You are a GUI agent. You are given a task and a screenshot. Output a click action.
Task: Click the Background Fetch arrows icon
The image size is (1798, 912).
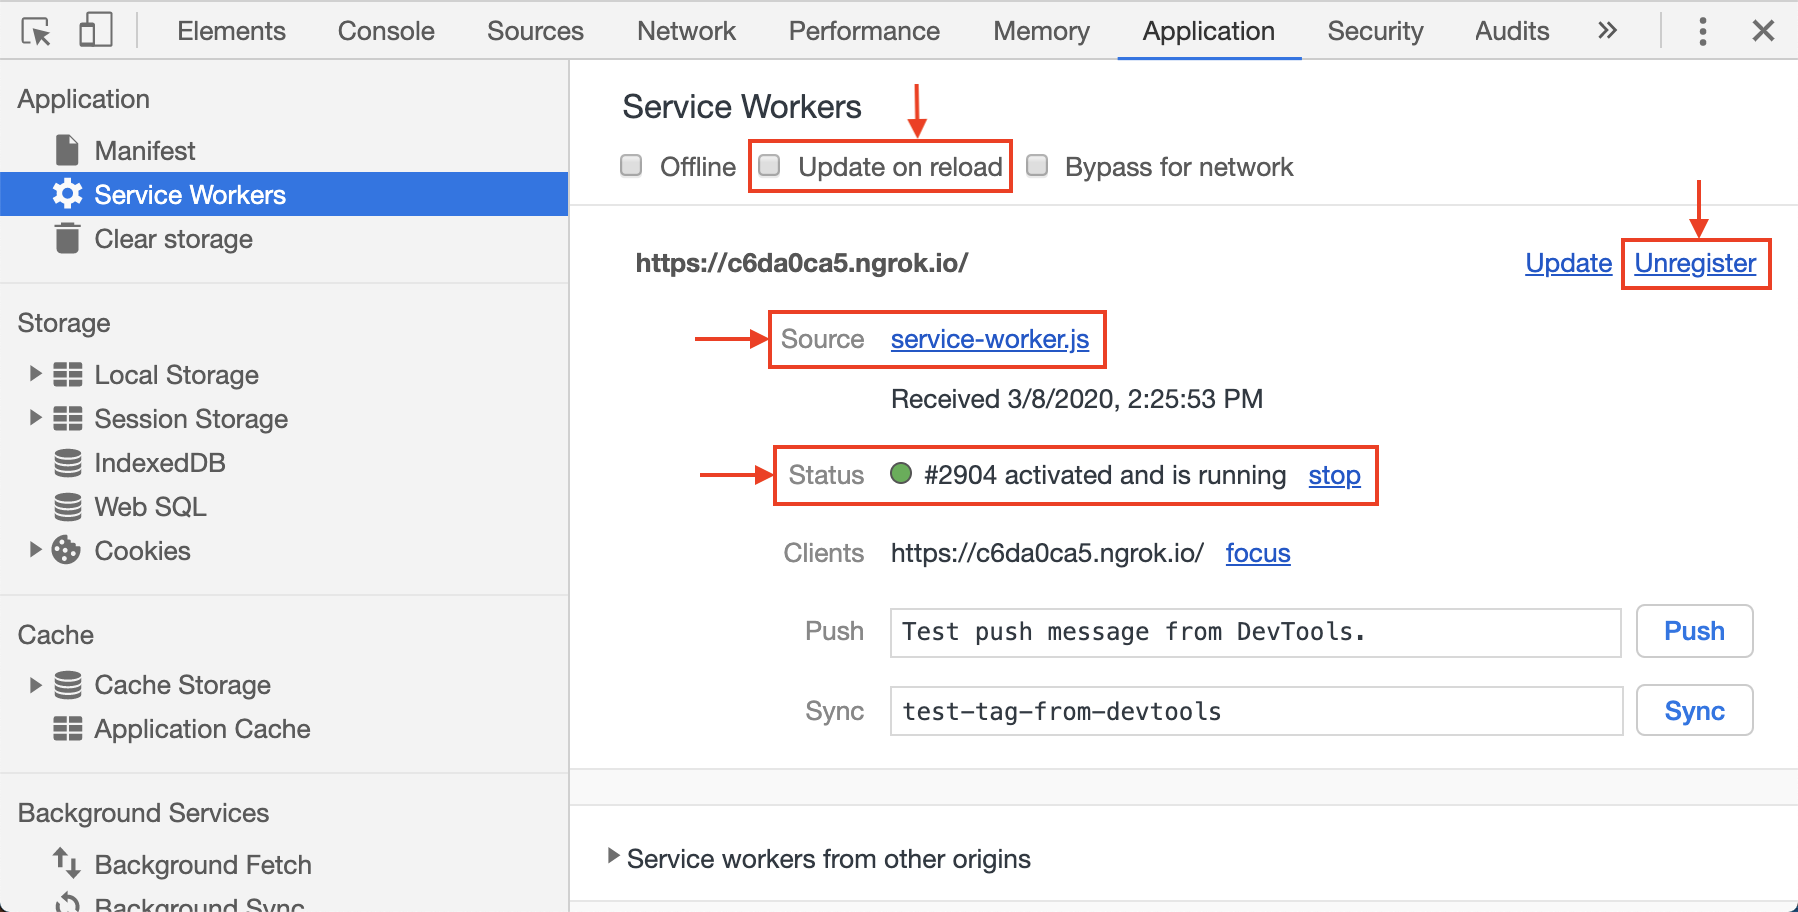(65, 864)
